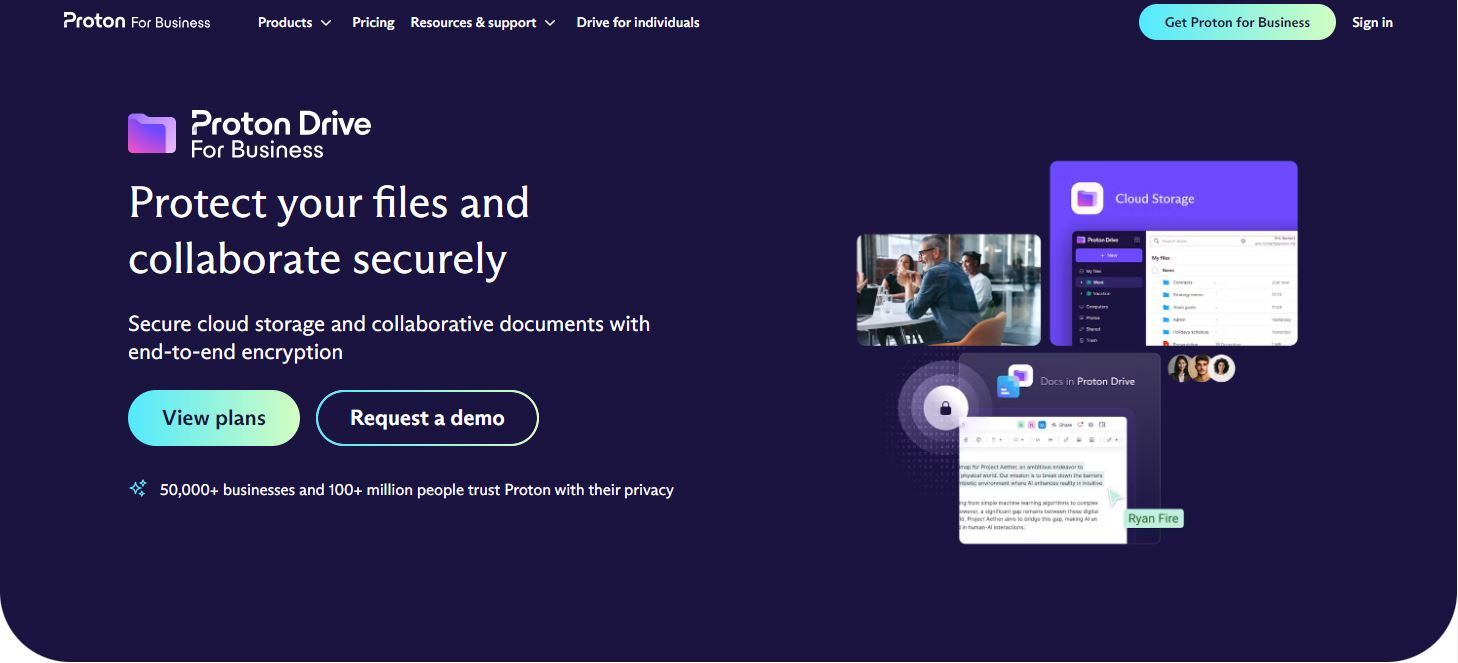Click the Proton For Business logo

137,21
